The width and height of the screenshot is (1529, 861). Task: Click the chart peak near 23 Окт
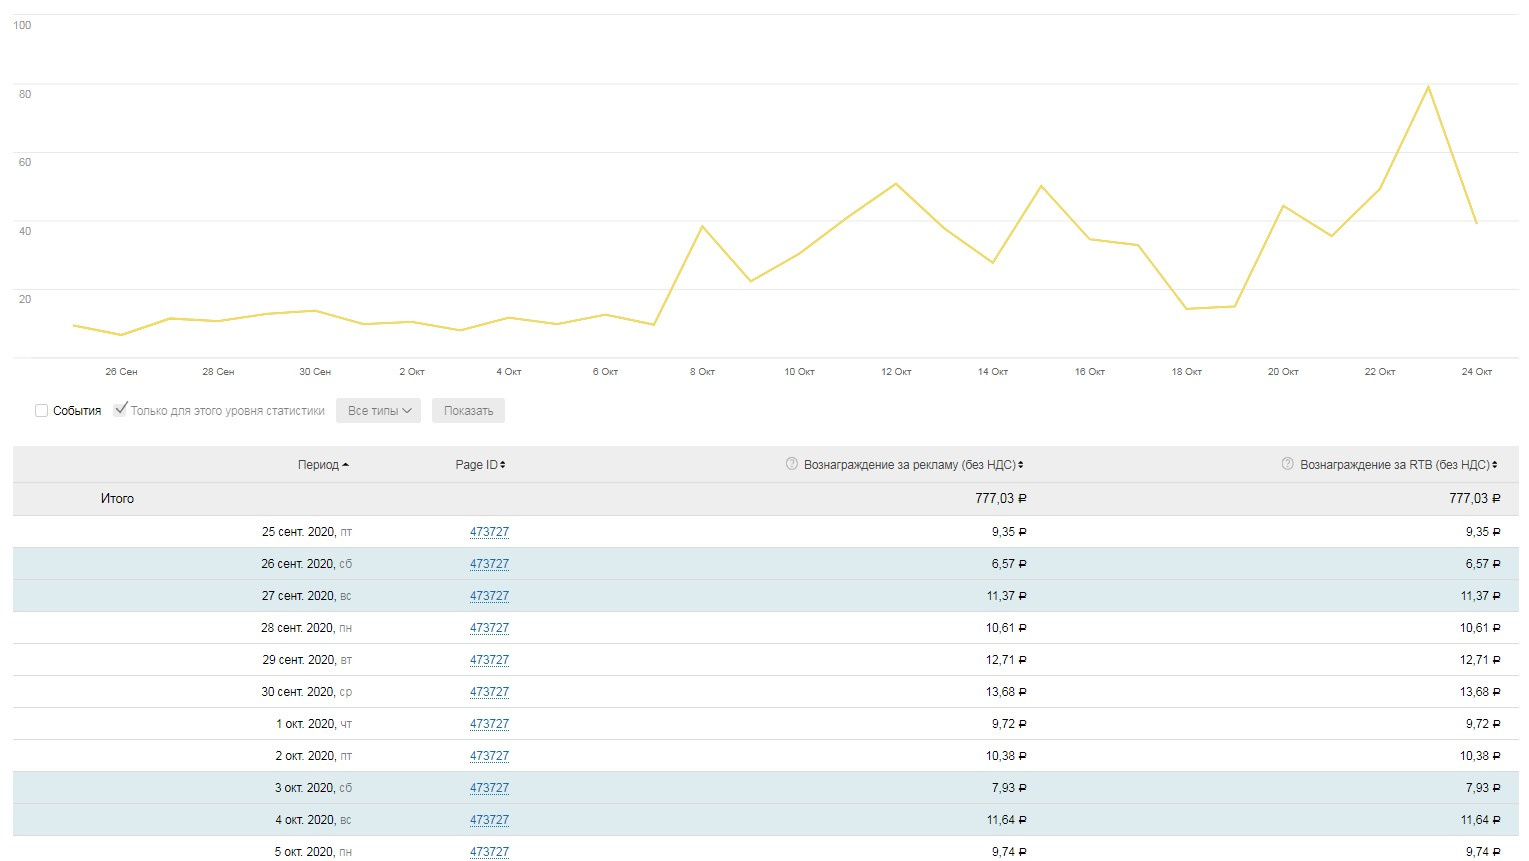coord(1428,87)
